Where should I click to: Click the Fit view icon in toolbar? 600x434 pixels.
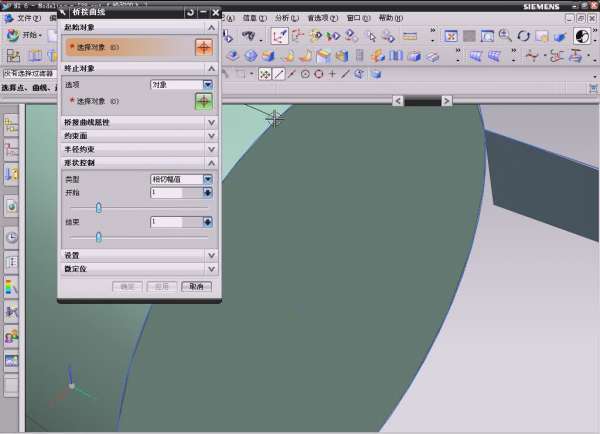(452, 36)
